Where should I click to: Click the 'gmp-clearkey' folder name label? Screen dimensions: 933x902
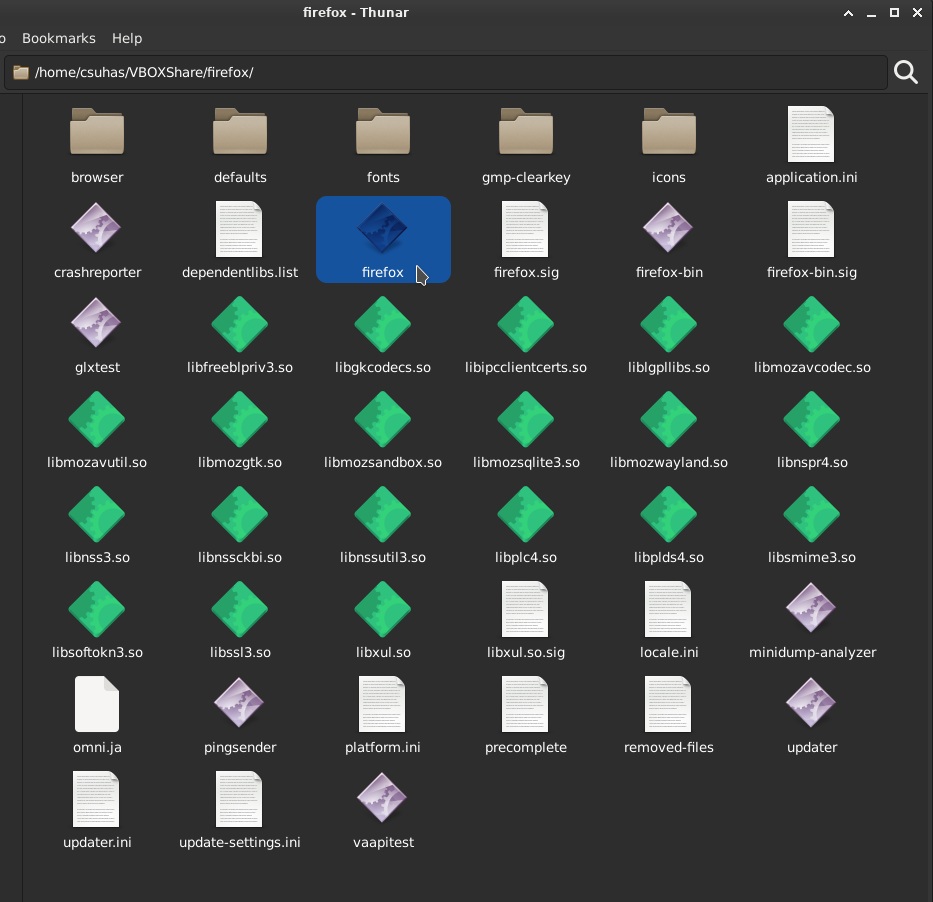pyautogui.click(x=526, y=178)
